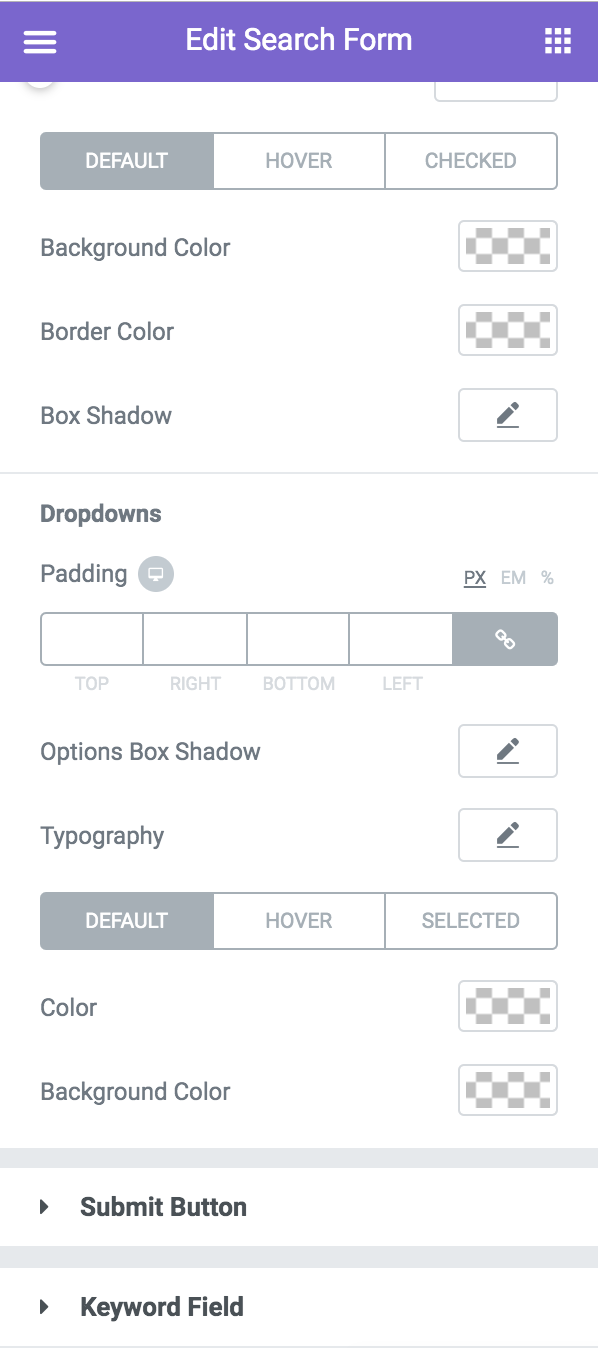Edit Box Shadow with pencil icon
Image resolution: width=598 pixels, height=1348 pixels.
tap(508, 415)
